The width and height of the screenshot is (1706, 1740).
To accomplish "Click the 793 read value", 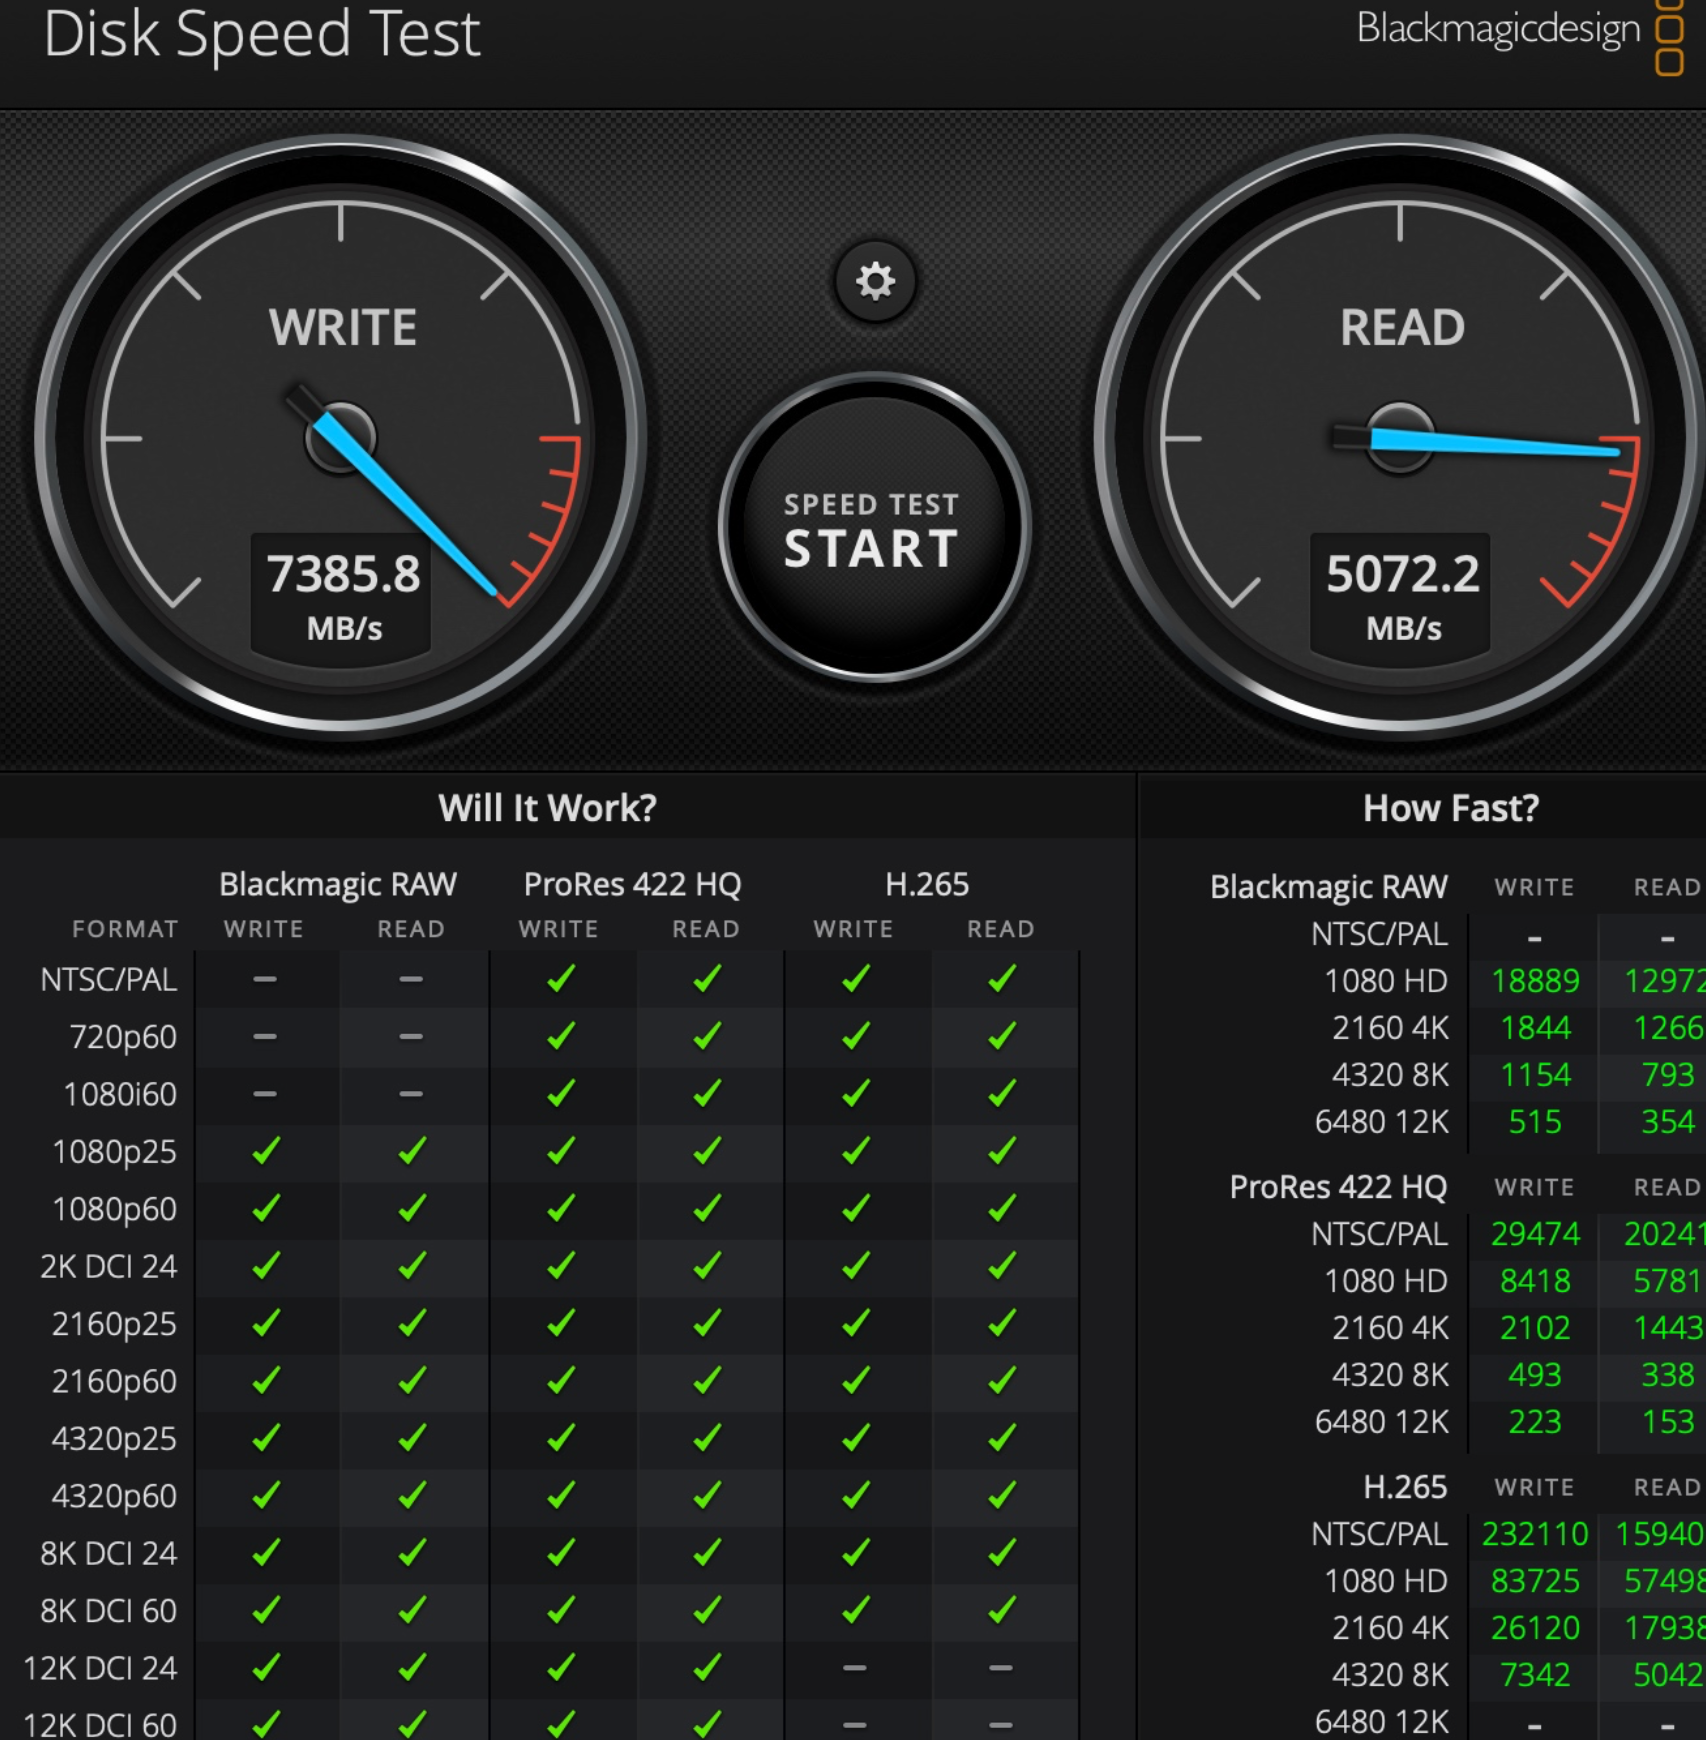I will (x=1668, y=1075).
